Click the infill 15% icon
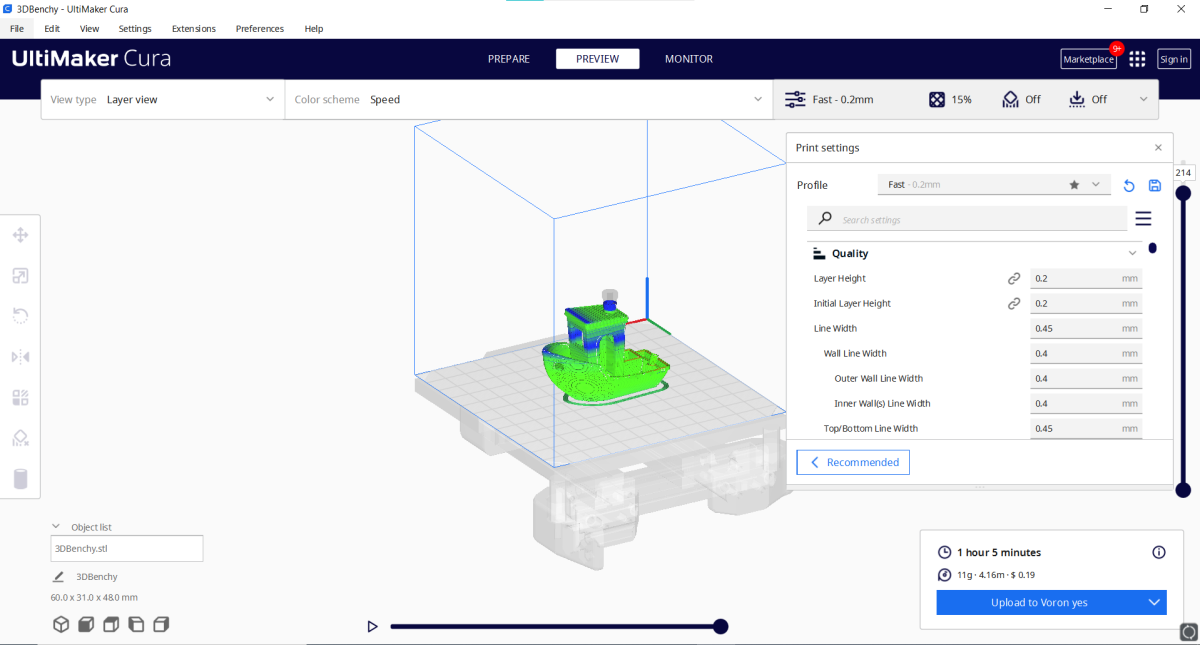The width and height of the screenshot is (1200, 645). click(x=936, y=99)
